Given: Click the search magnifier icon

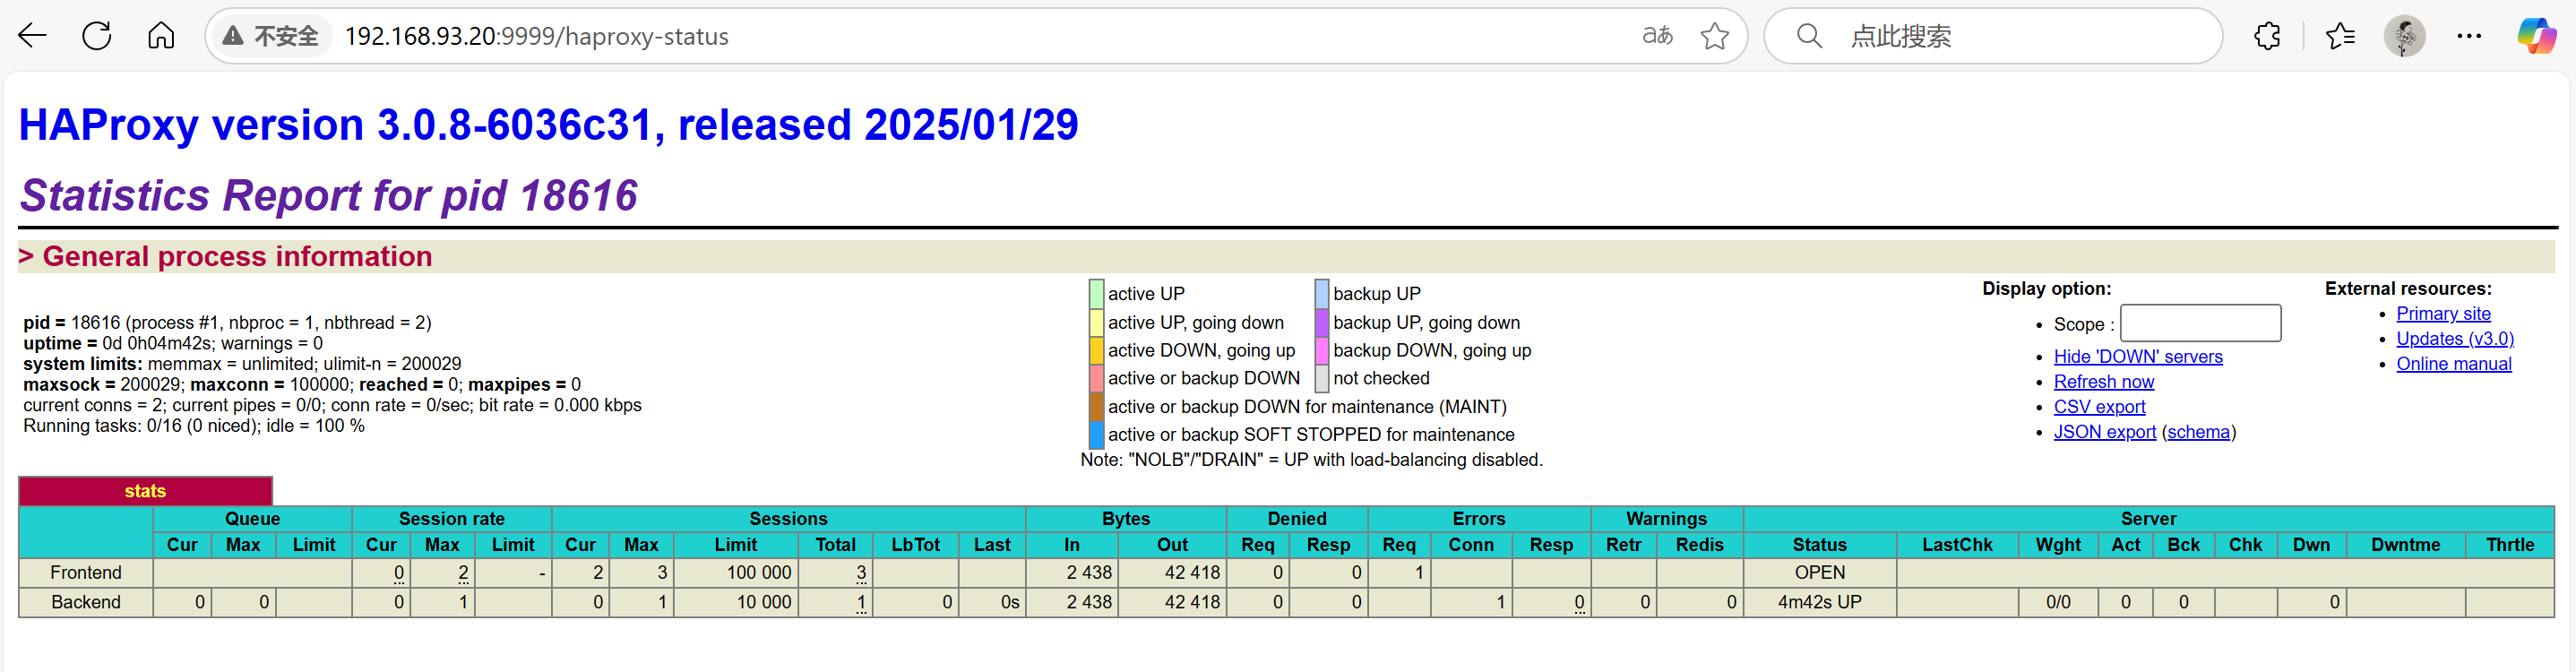Looking at the screenshot, I should (x=1809, y=36).
